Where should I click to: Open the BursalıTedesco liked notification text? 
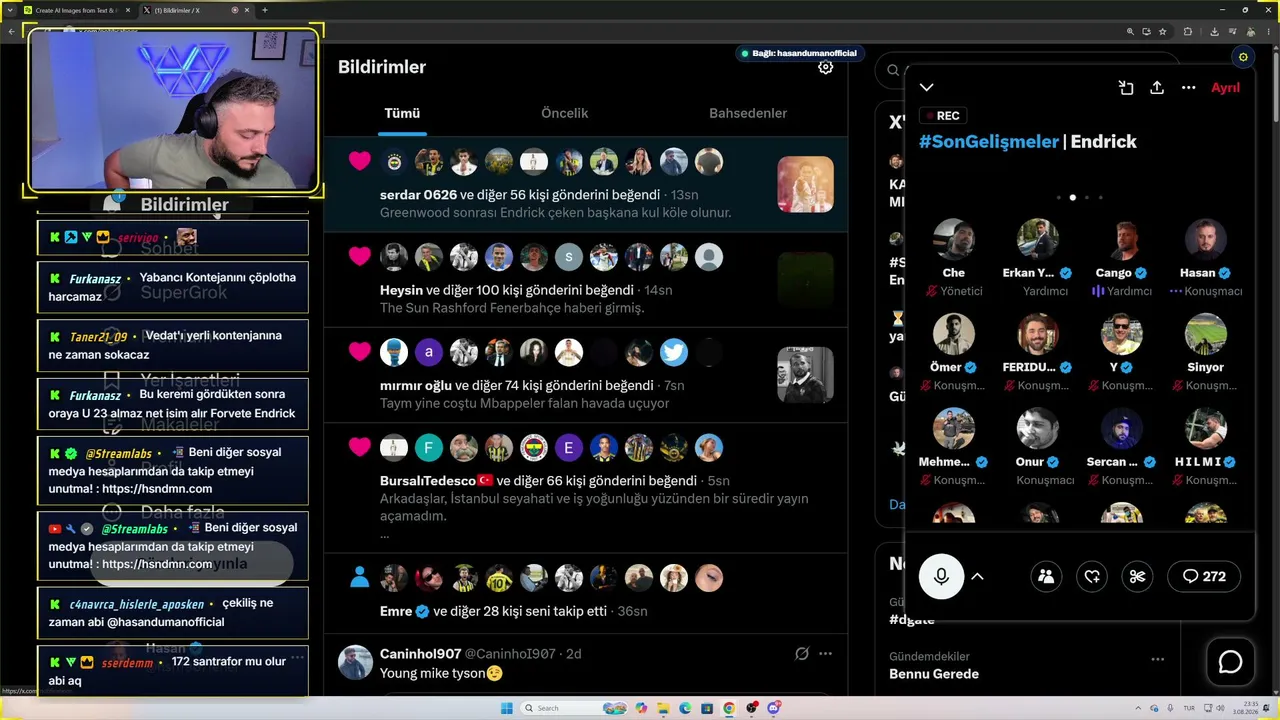pyautogui.click(x=540, y=480)
